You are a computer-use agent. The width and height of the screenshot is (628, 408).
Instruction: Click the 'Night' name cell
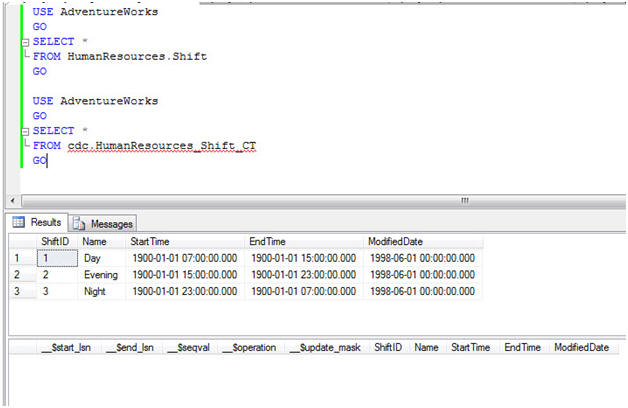click(102, 291)
